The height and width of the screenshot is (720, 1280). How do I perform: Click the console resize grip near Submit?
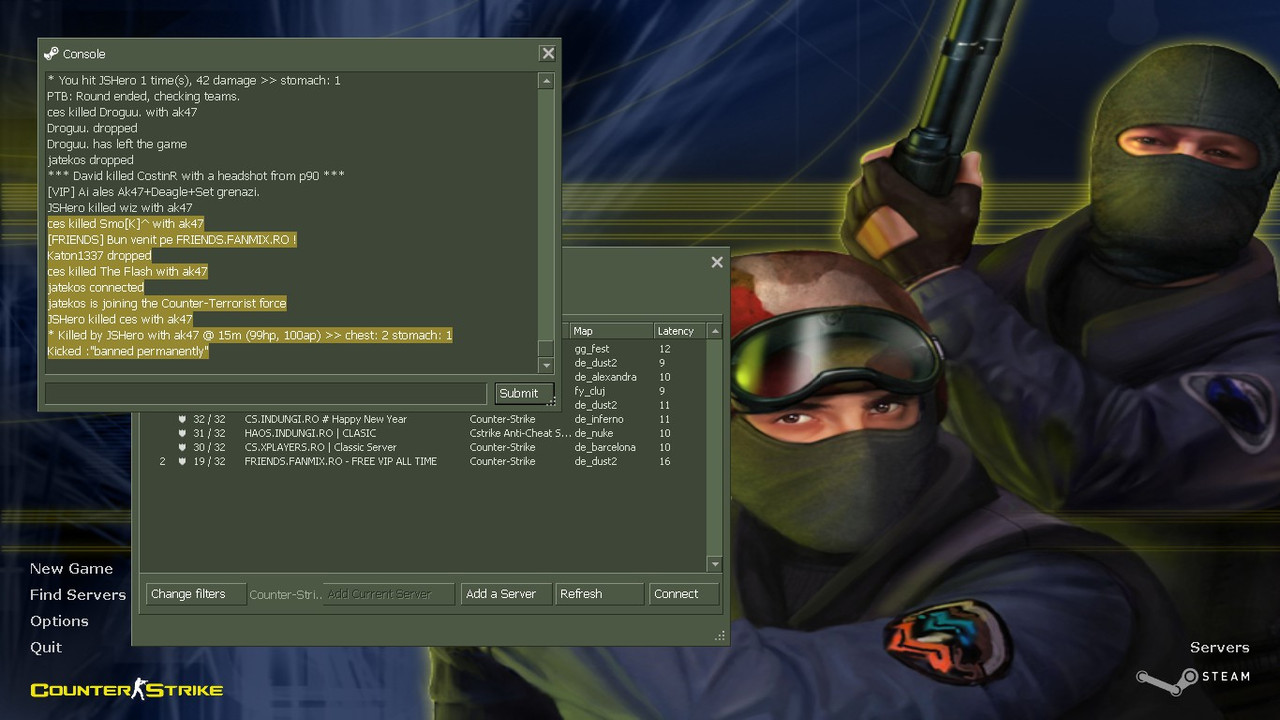point(551,401)
